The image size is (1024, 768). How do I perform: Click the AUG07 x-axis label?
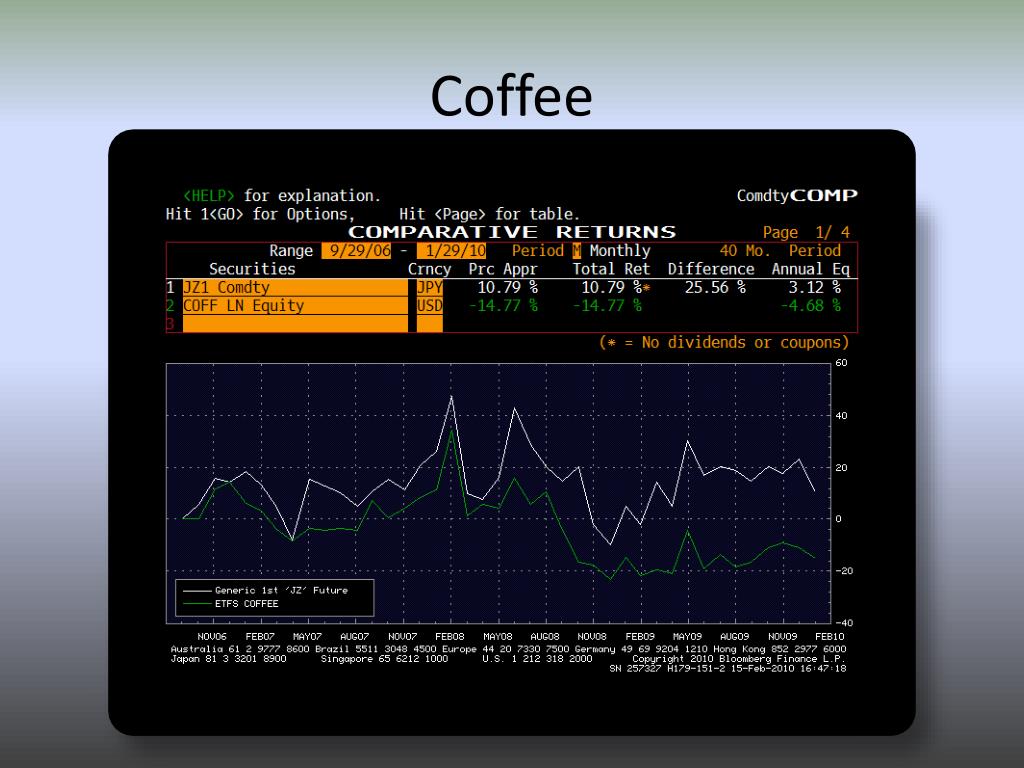pos(355,637)
